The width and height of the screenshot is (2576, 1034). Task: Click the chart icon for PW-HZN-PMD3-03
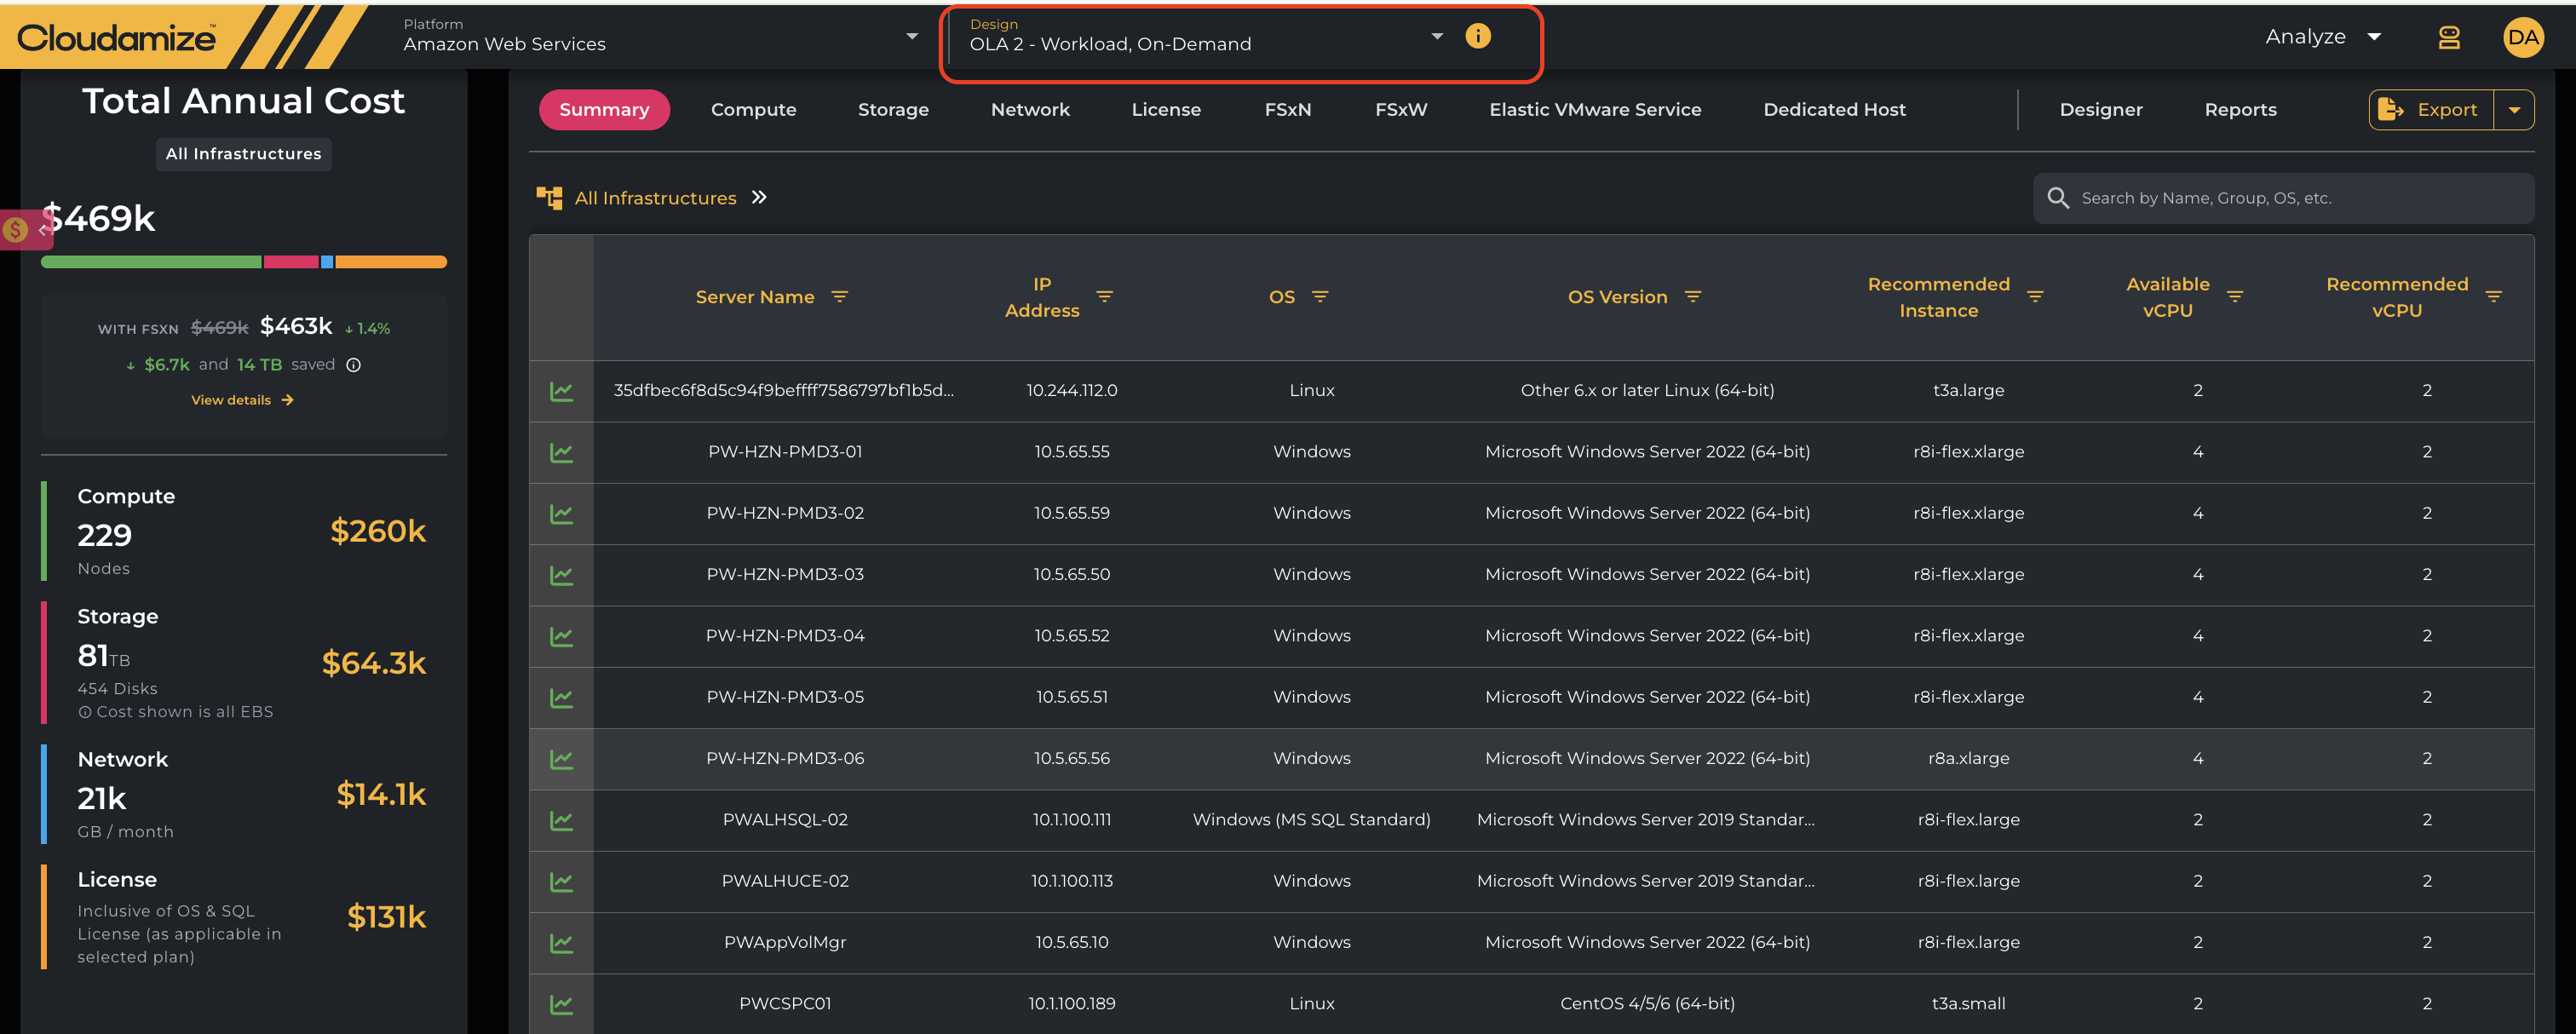click(x=561, y=575)
